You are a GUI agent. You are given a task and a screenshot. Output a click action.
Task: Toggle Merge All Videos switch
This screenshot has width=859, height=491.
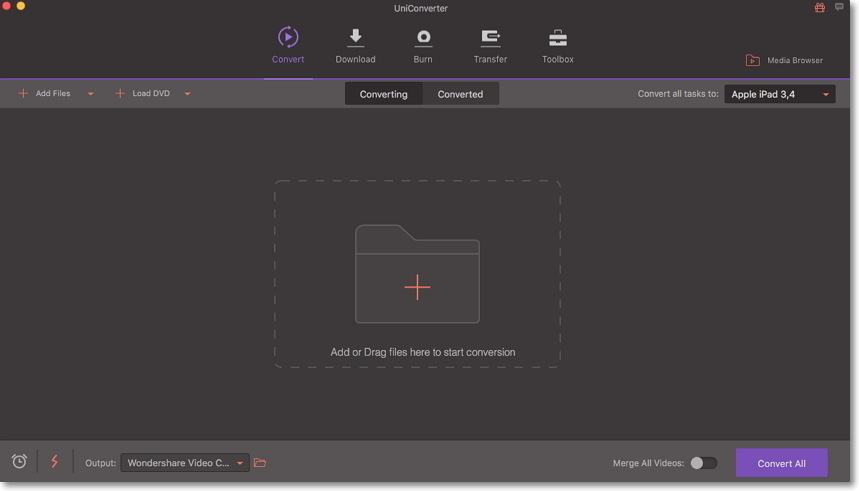(x=703, y=463)
